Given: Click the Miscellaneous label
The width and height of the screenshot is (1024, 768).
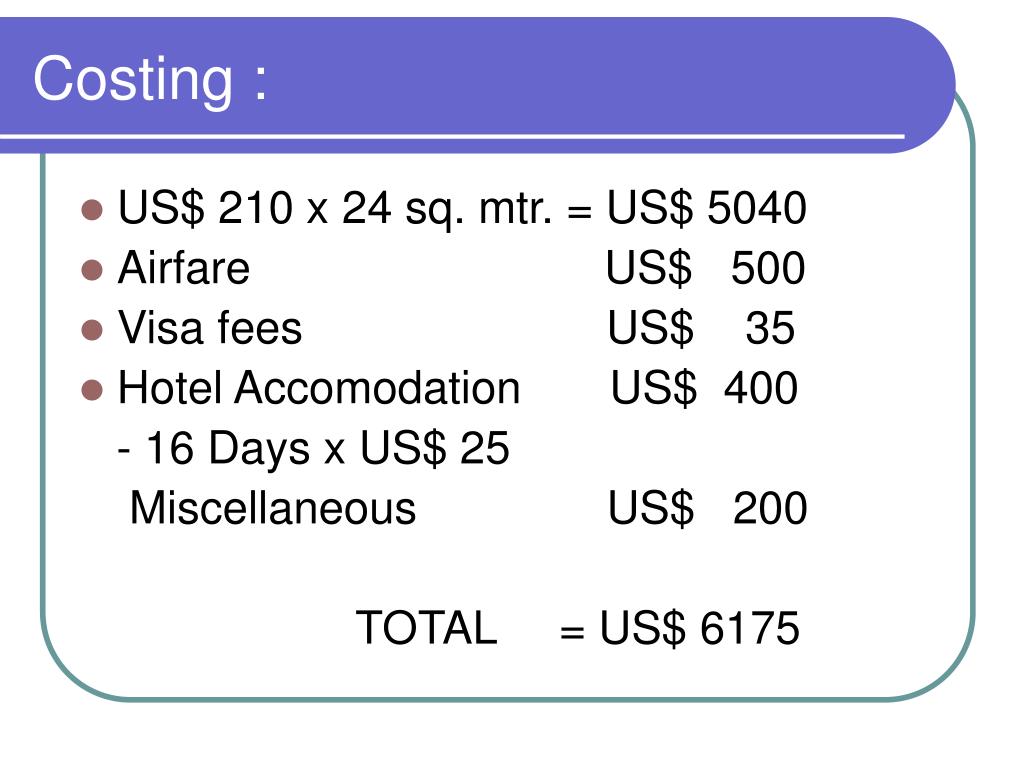Looking at the screenshot, I should (273, 508).
